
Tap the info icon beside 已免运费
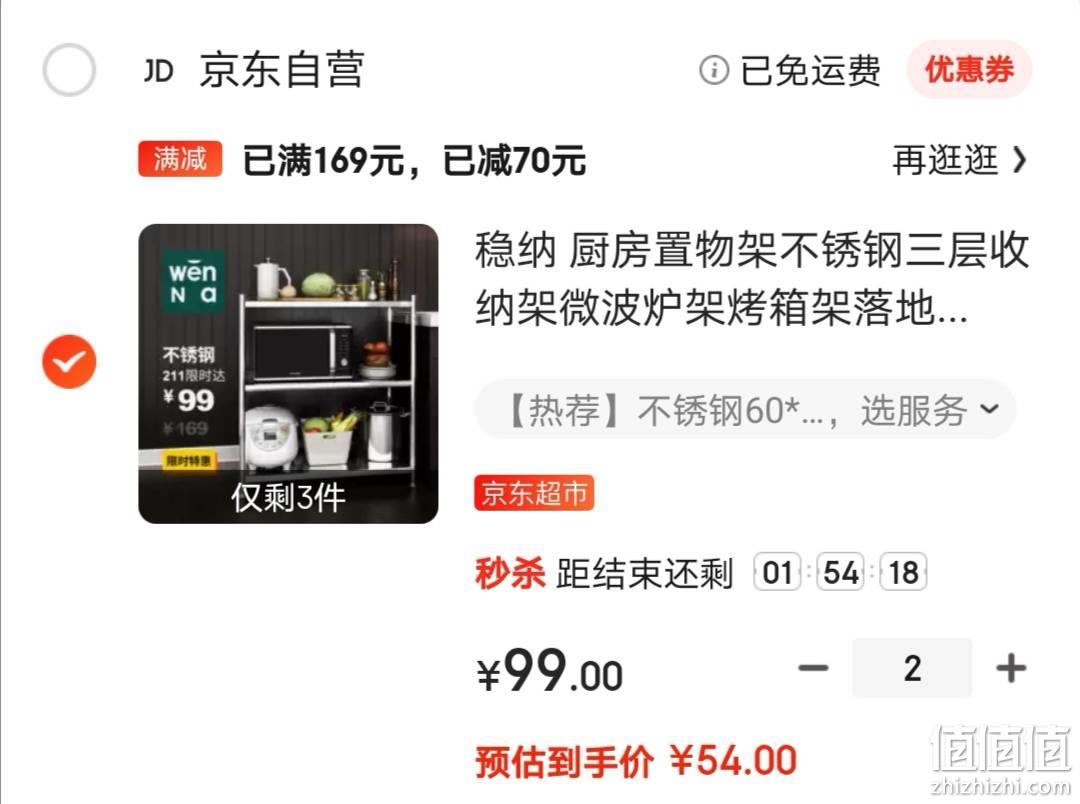coord(714,70)
